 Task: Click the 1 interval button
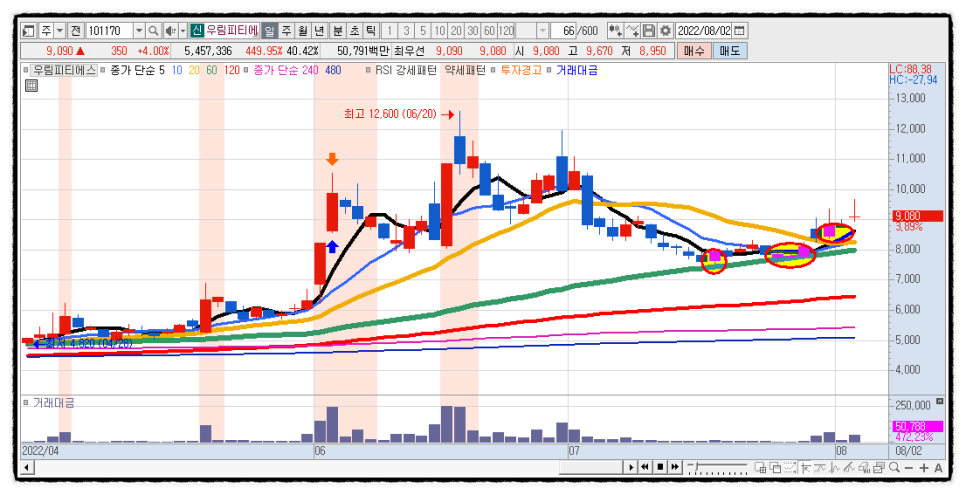pyautogui.click(x=389, y=30)
